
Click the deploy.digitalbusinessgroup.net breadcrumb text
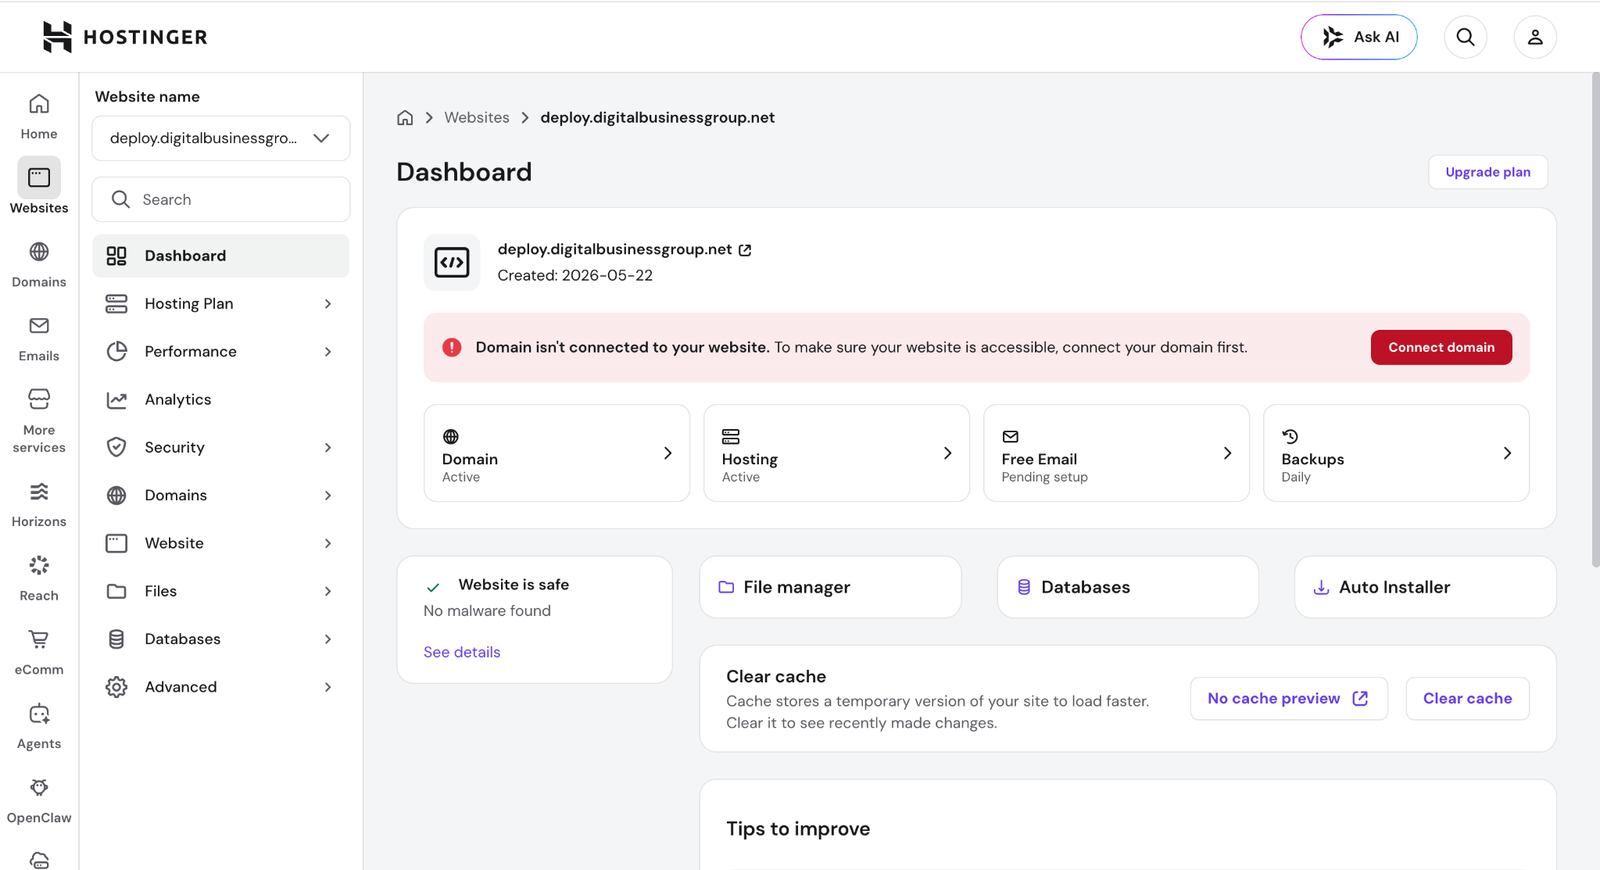click(x=658, y=118)
